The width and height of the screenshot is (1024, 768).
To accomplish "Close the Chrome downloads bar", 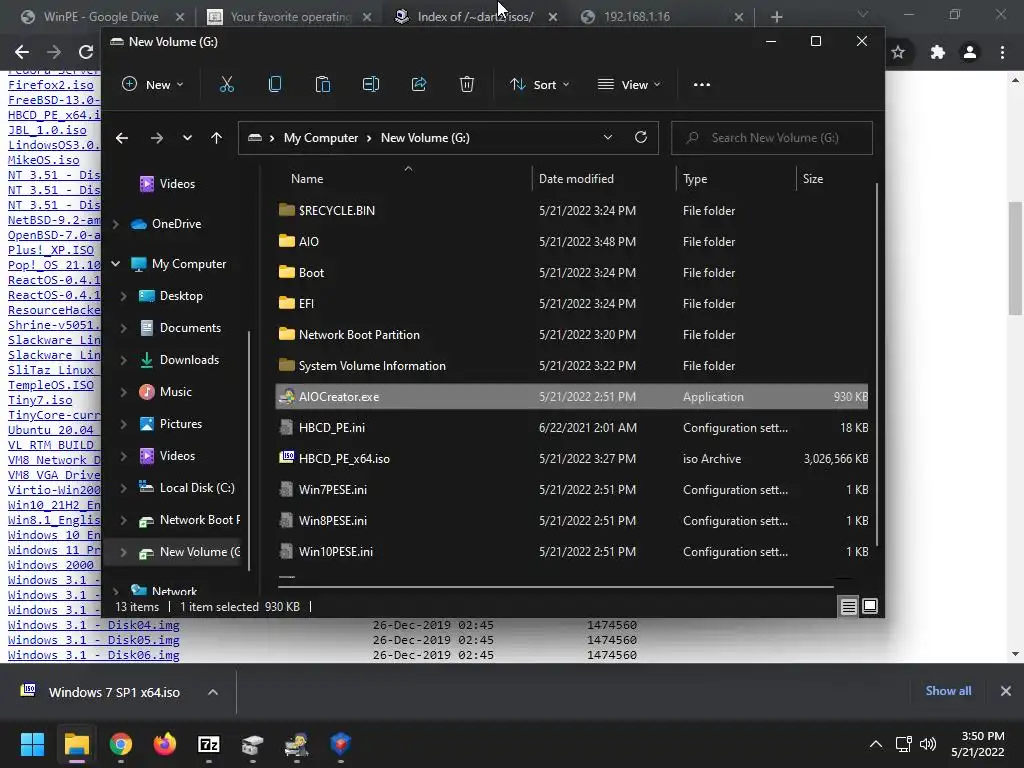I will pyautogui.click(x=1006, y=691).
